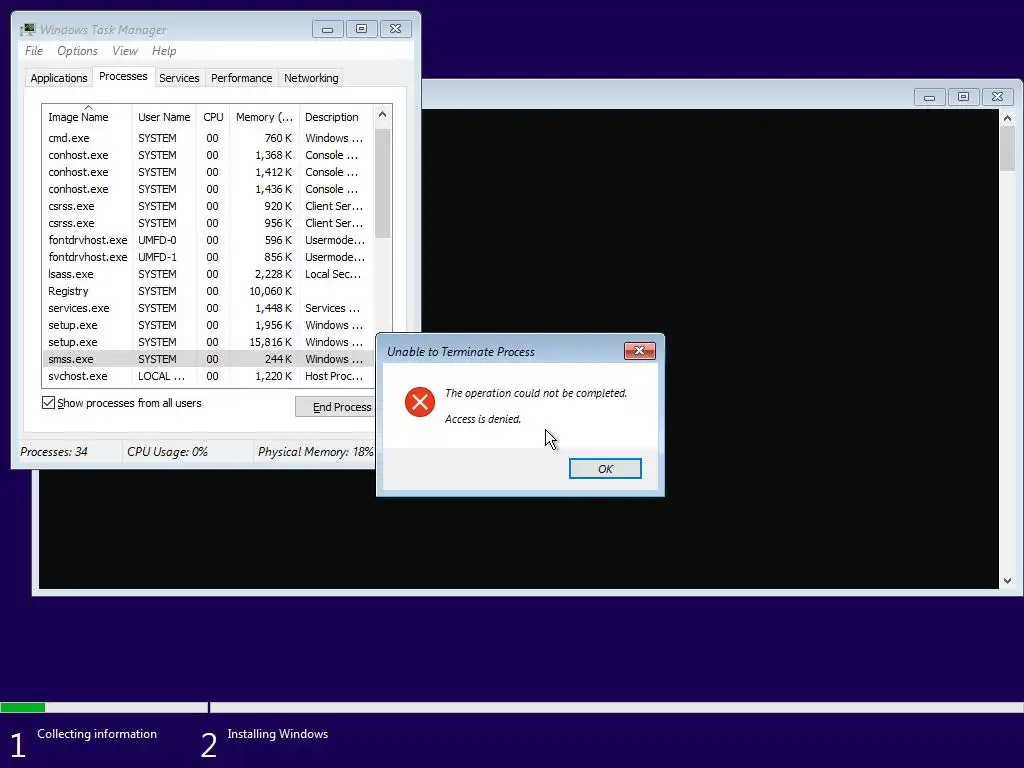1024x768 pixels.
Task: Switch to the Services tab
Action: click(179, 78)
